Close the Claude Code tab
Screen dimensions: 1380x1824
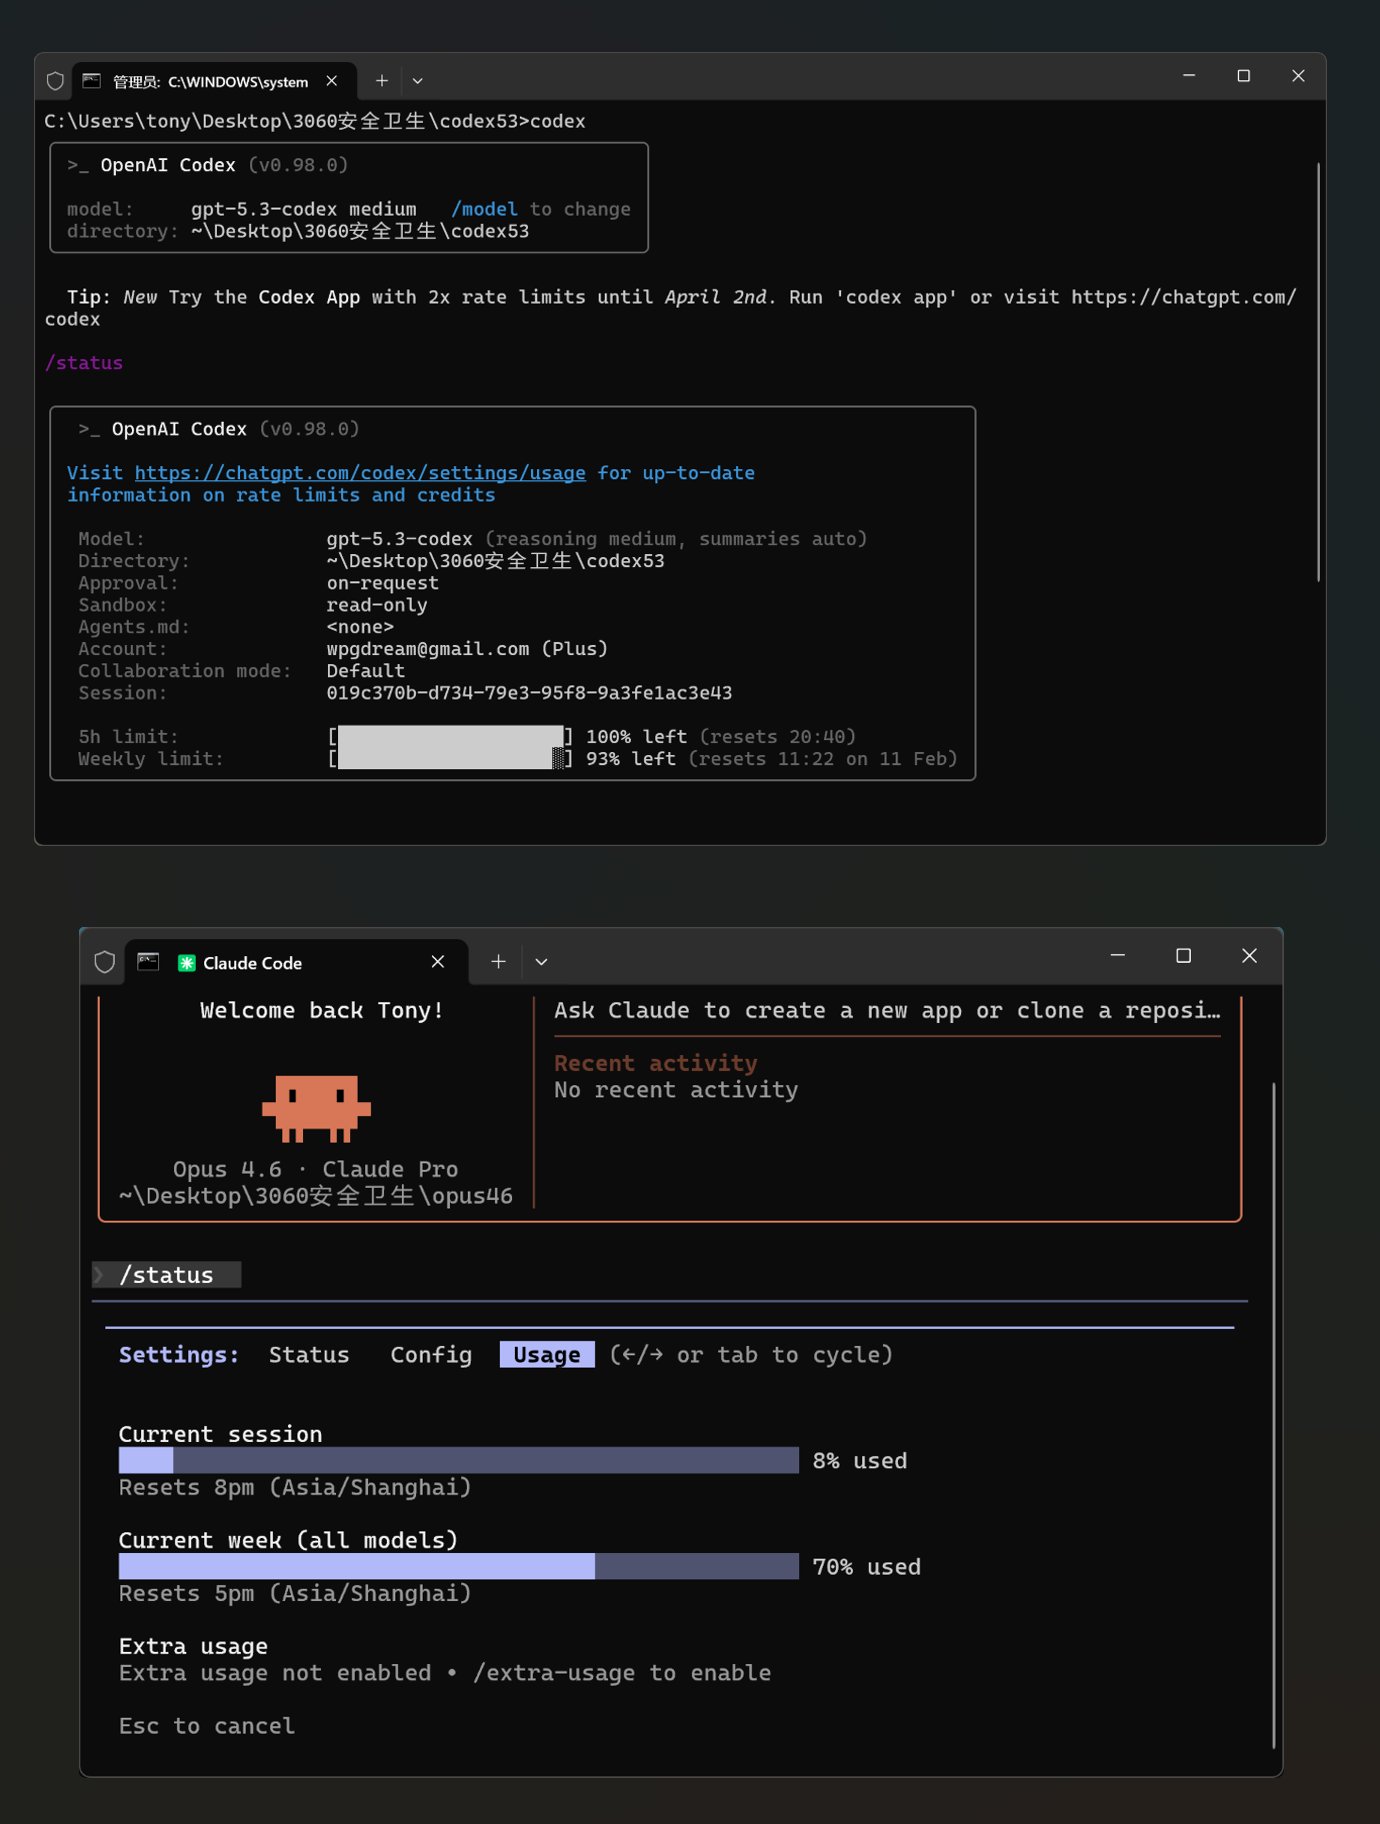click(438, 962)
